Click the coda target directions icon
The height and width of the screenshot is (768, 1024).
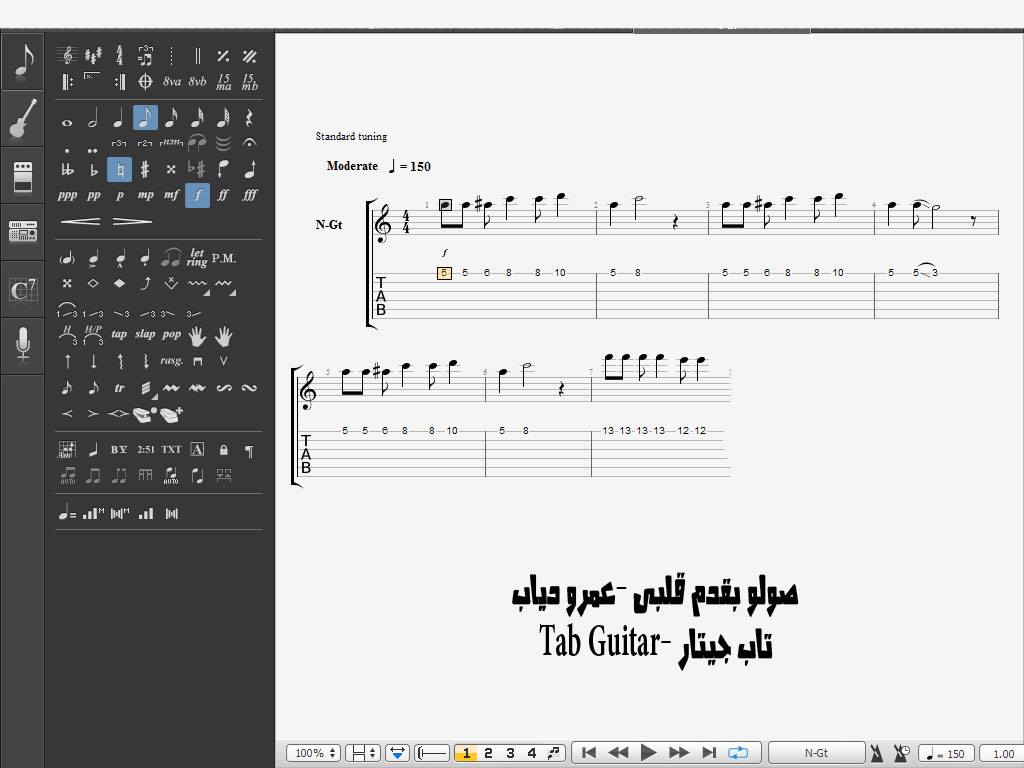point(145,82)
